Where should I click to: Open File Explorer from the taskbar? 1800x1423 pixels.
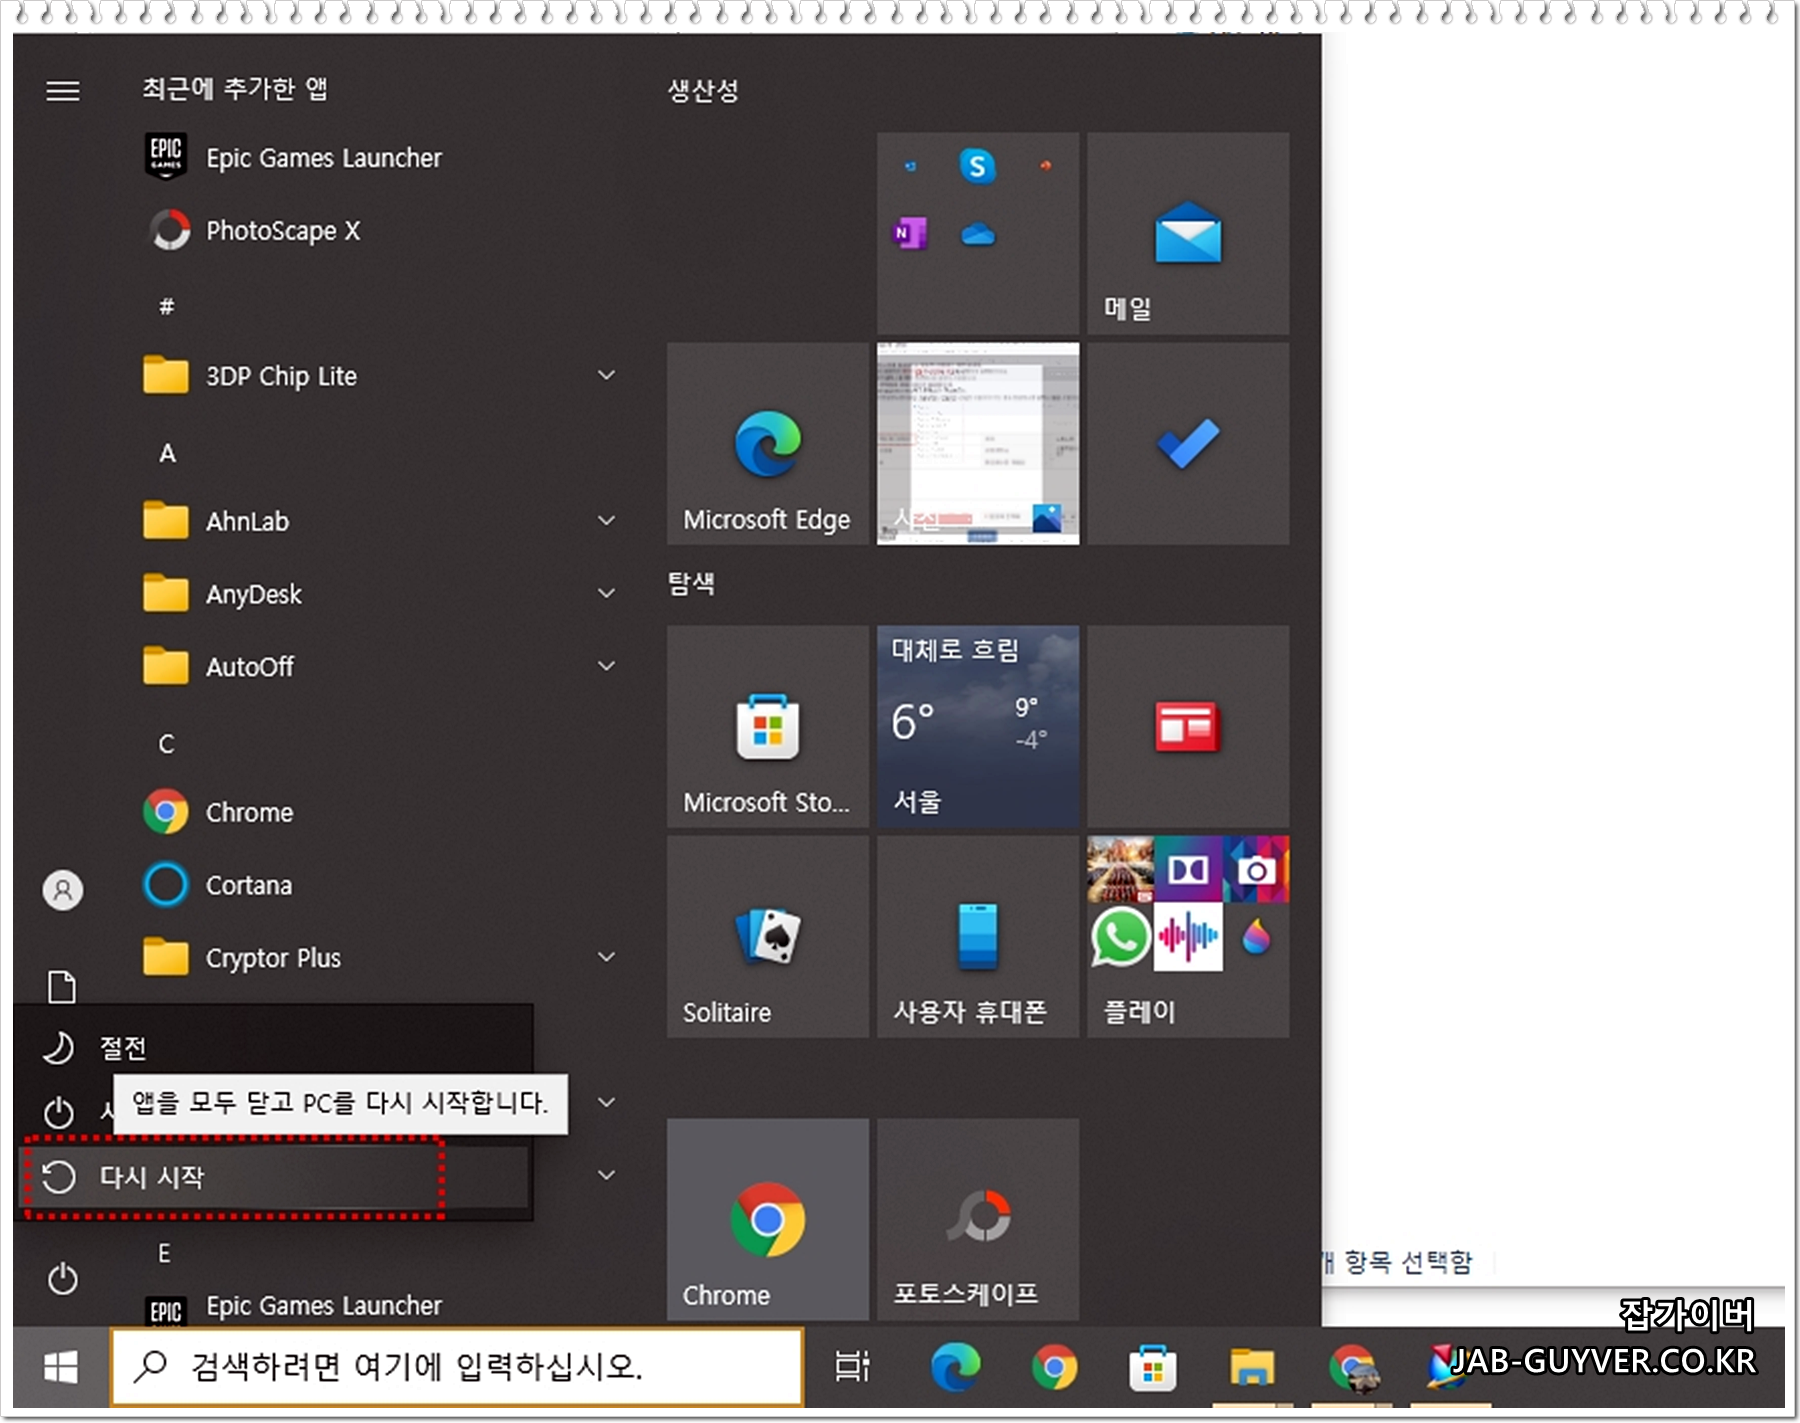pos(1251,1366)
